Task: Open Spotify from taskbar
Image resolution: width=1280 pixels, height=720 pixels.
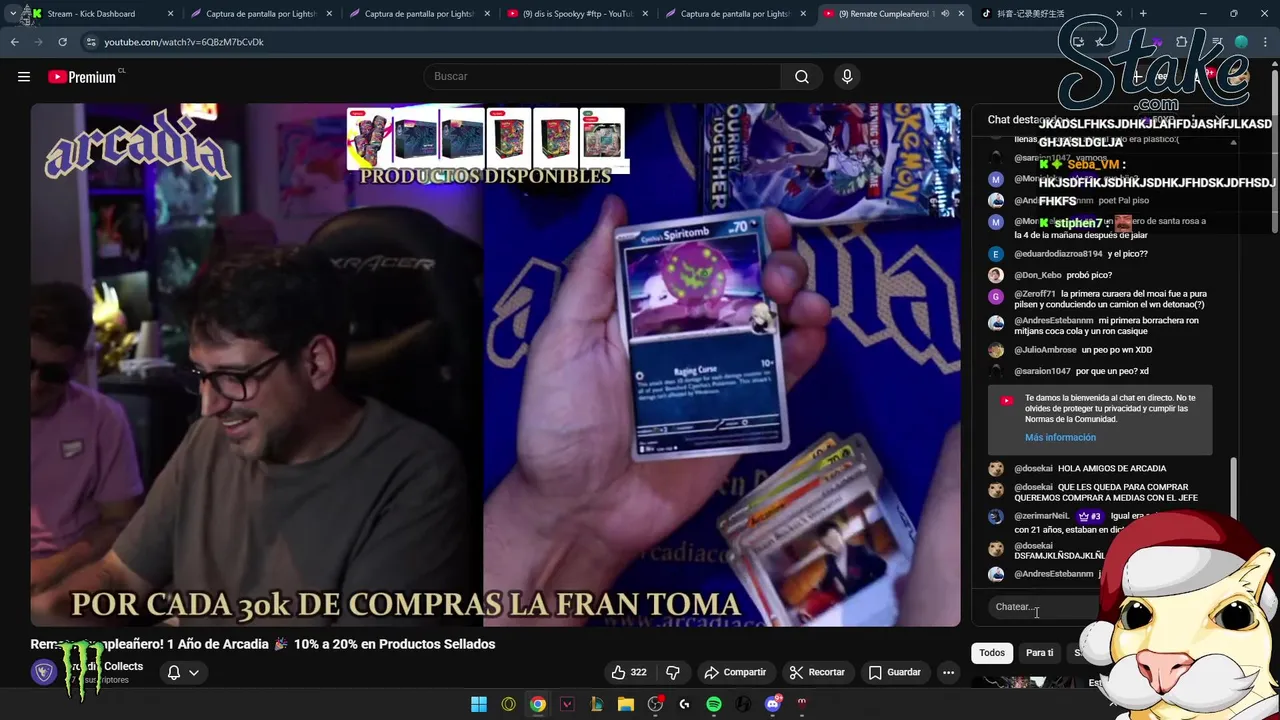Action: [x=714, y=704]
